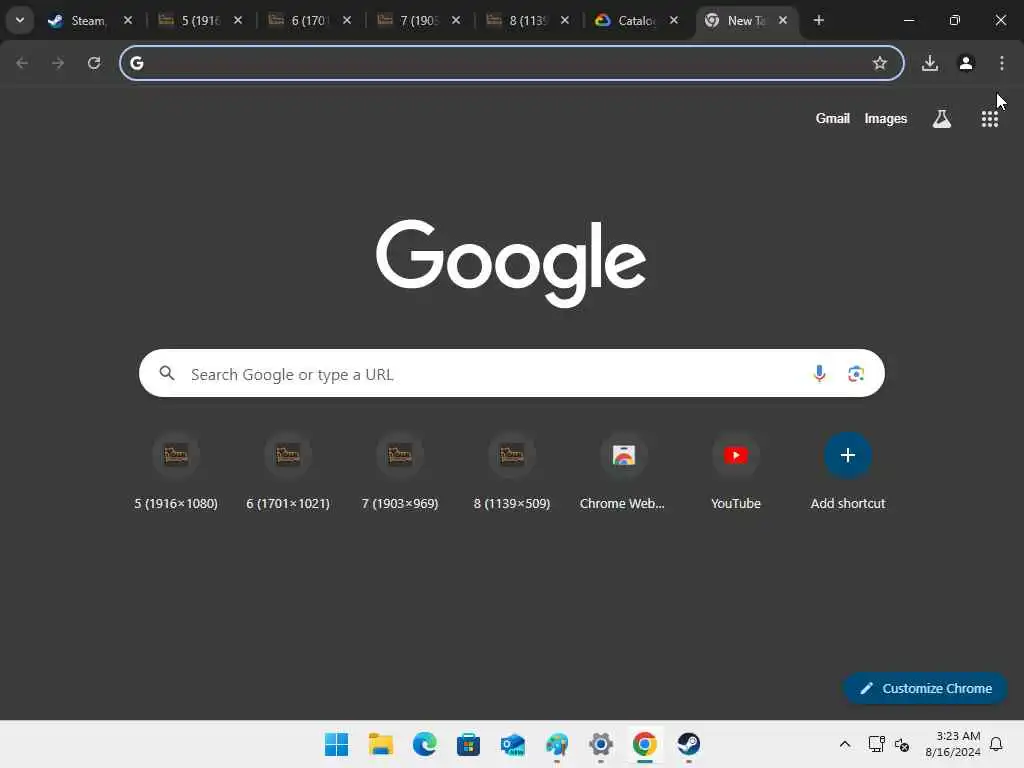Close the New Tab tab
Screen dimensions: 1024x768
[783, 20]
